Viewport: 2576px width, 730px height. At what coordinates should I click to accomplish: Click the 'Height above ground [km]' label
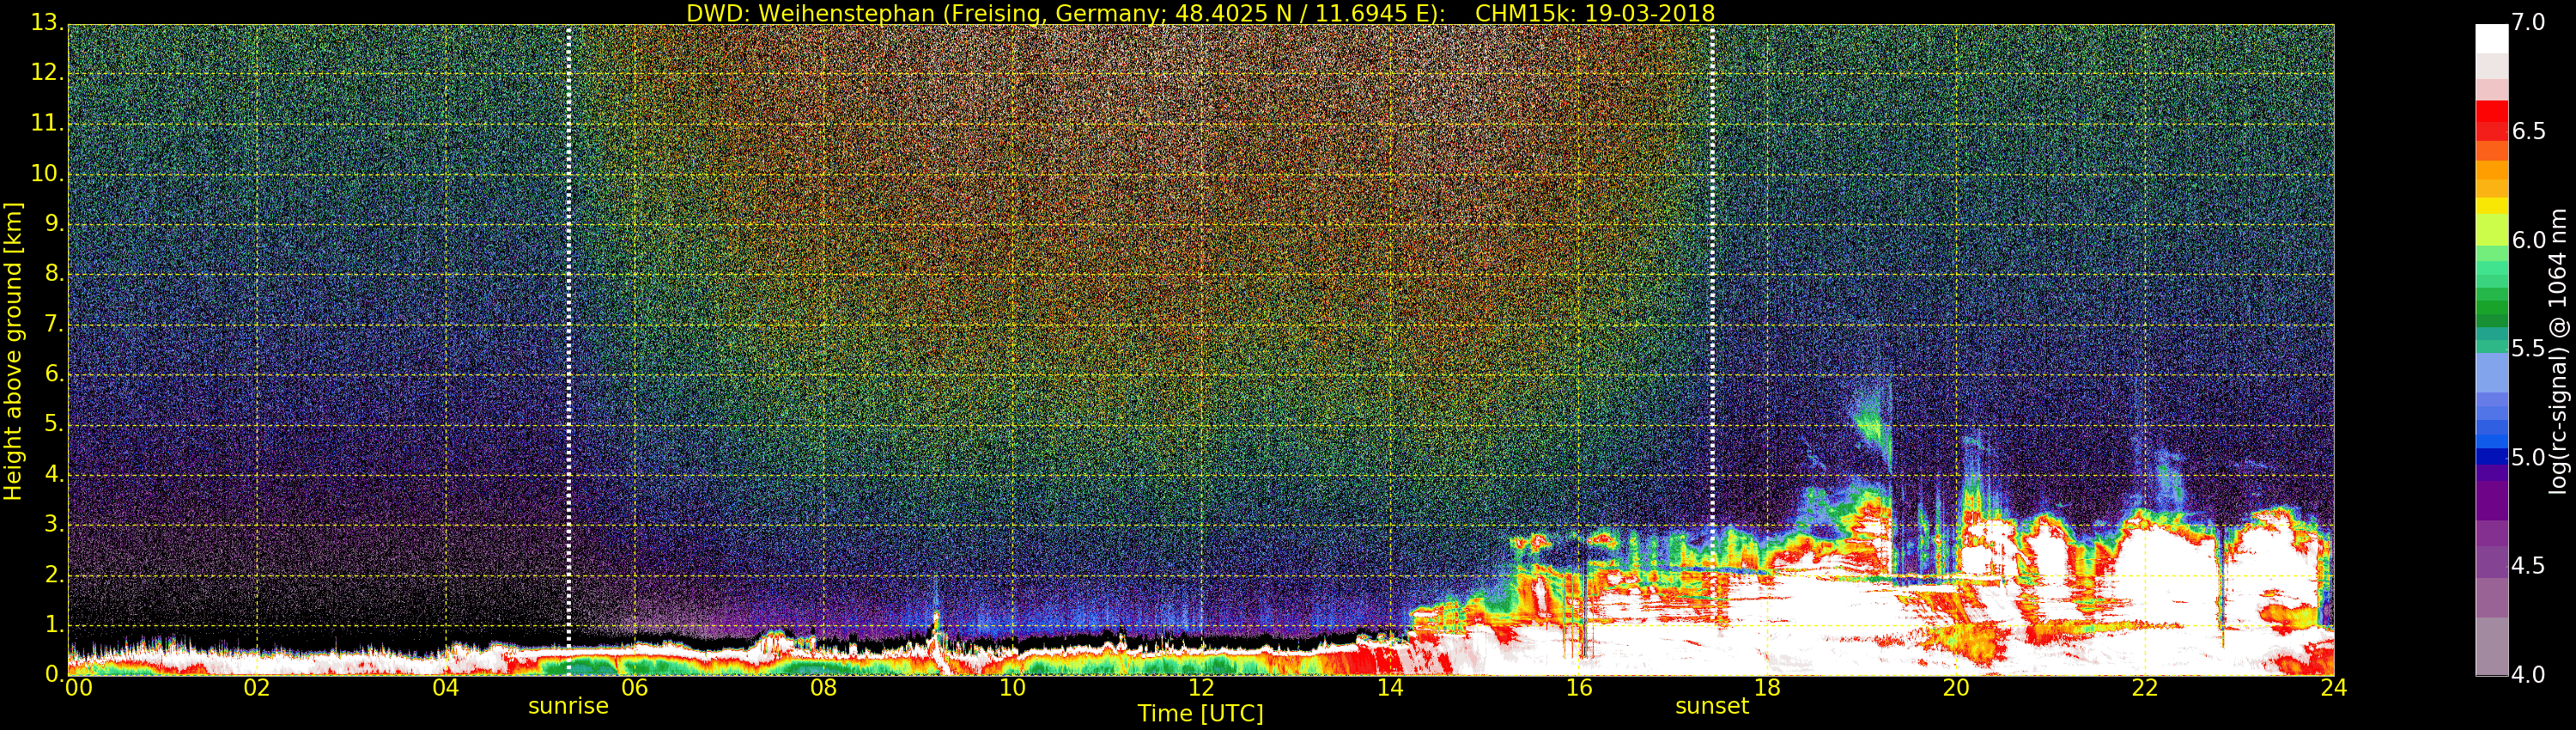[13, 351]
